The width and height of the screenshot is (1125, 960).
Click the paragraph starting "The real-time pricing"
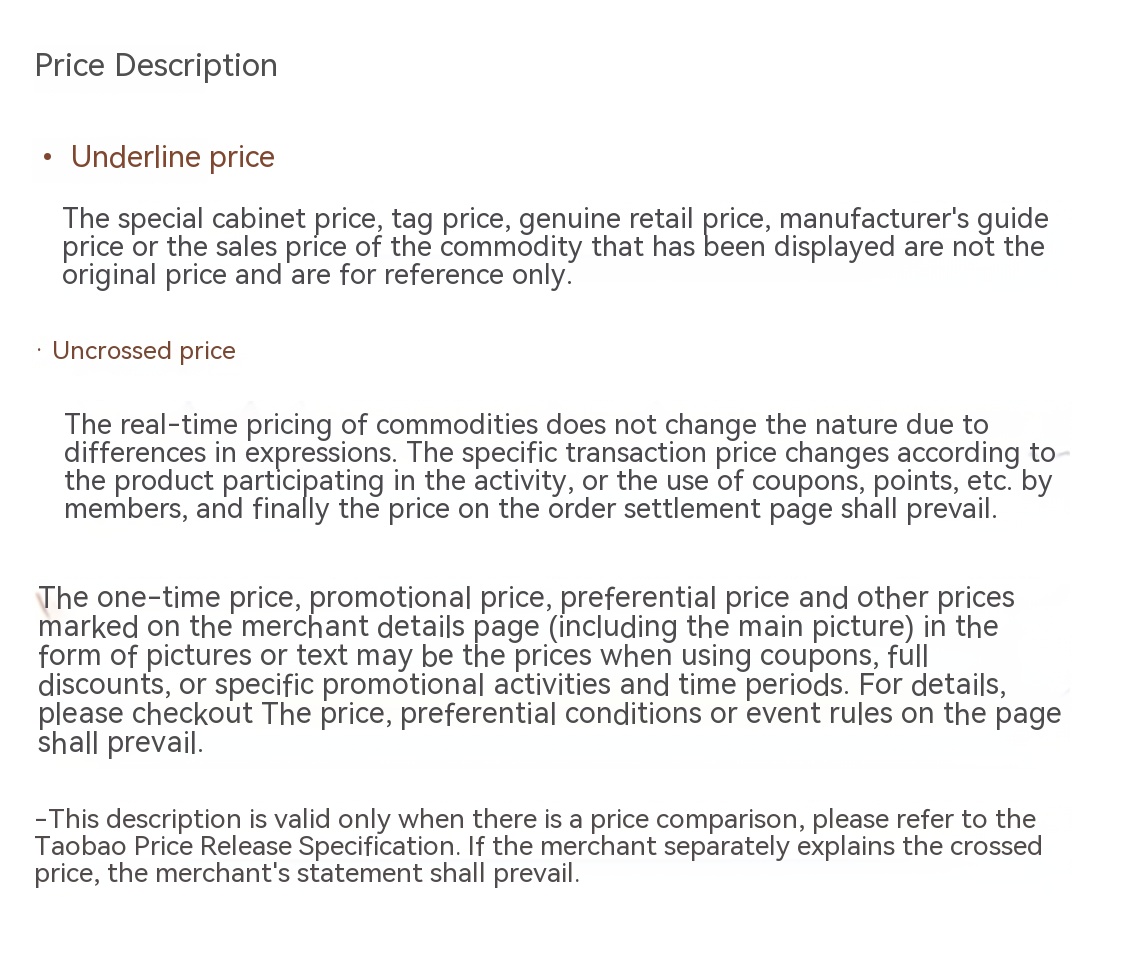pos(558,467)
